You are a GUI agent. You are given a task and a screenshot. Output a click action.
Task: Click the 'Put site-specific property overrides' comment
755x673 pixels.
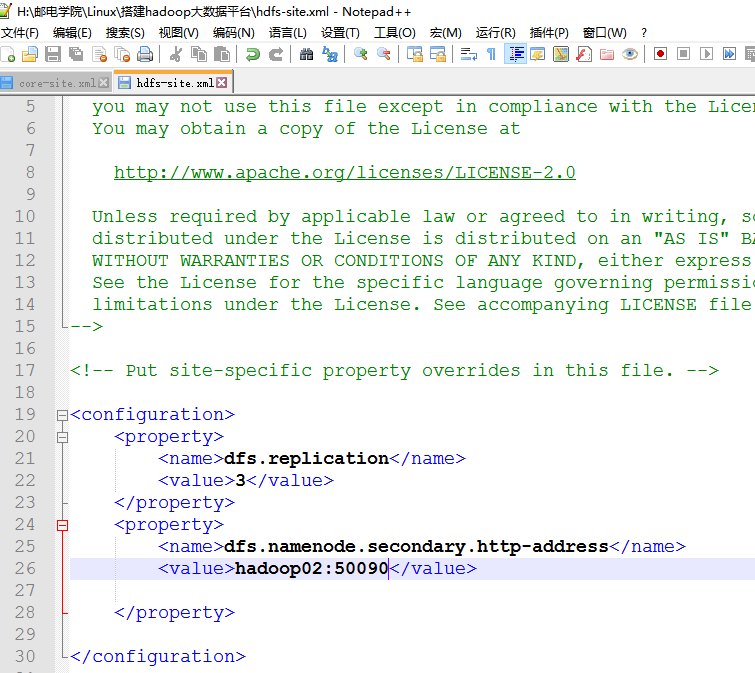394,371
